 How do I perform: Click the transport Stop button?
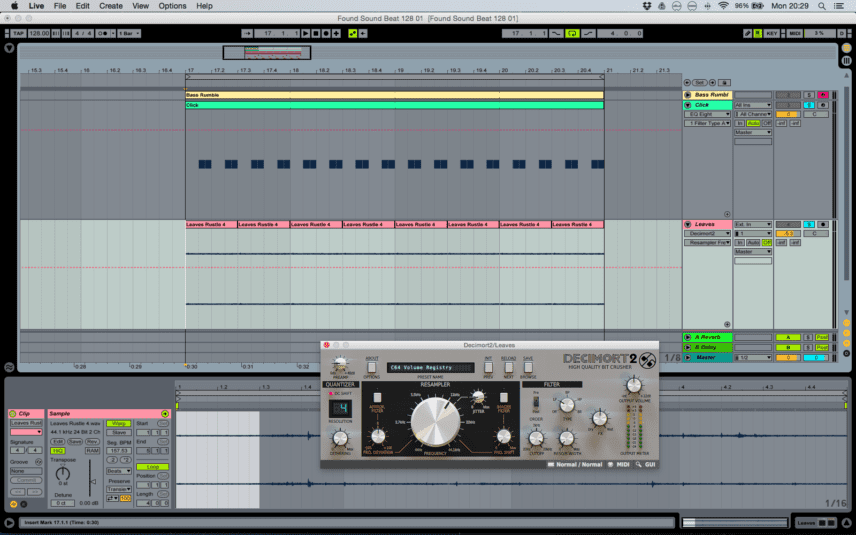tap(316, 33)
